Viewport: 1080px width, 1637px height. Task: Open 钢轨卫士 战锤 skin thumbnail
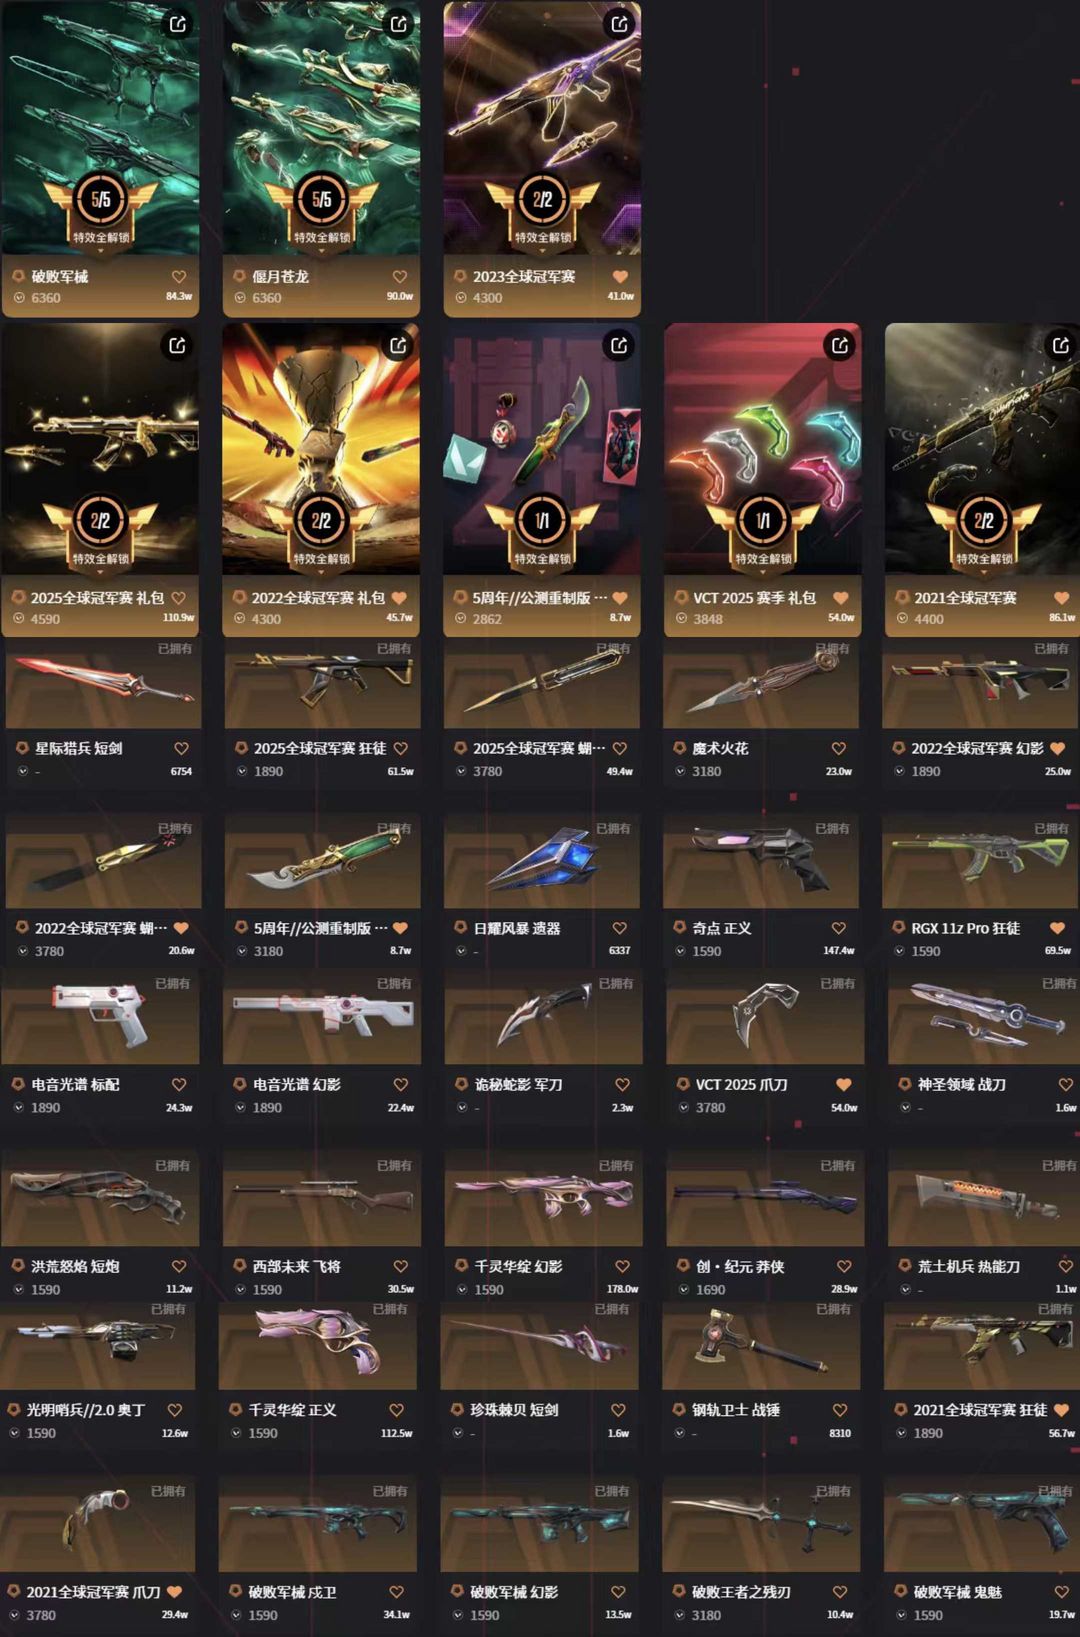[761, 1344]
